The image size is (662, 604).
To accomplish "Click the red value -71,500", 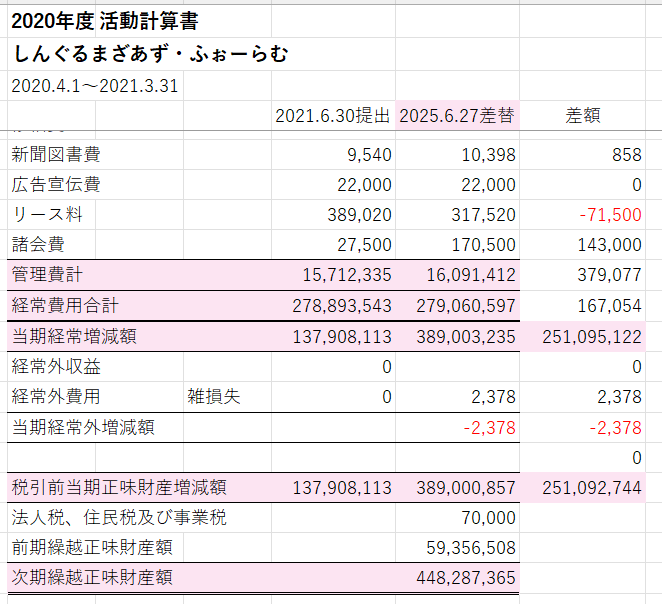I will 610,215.
